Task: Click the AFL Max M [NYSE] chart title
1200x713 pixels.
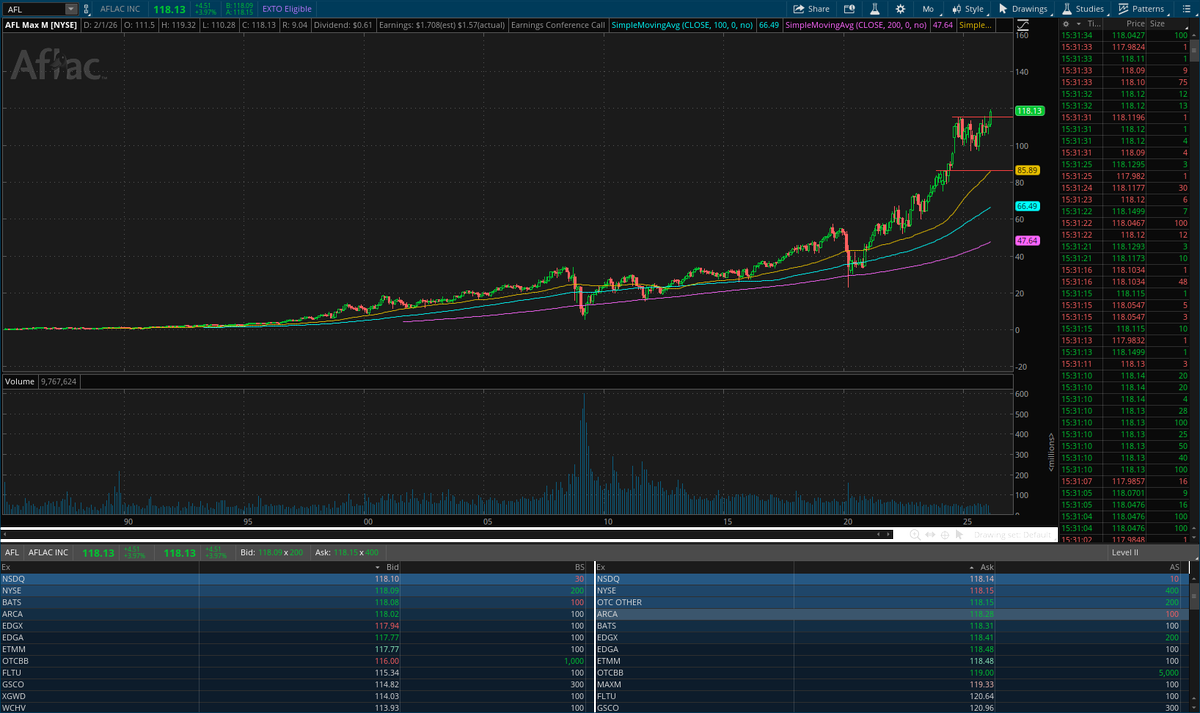Action: (39, 23)
